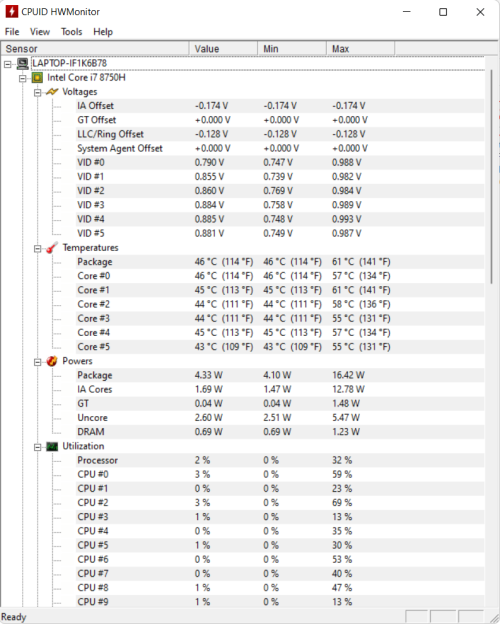This screenshot has height=624, width=500.
Task: Click the Sensor column header
Action: (x=95, y=49)
